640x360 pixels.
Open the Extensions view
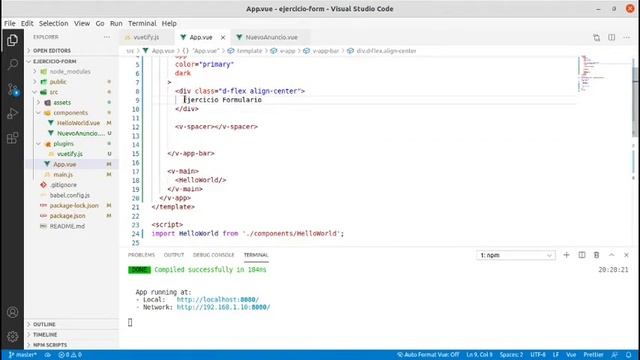click(x=12, y=138)
